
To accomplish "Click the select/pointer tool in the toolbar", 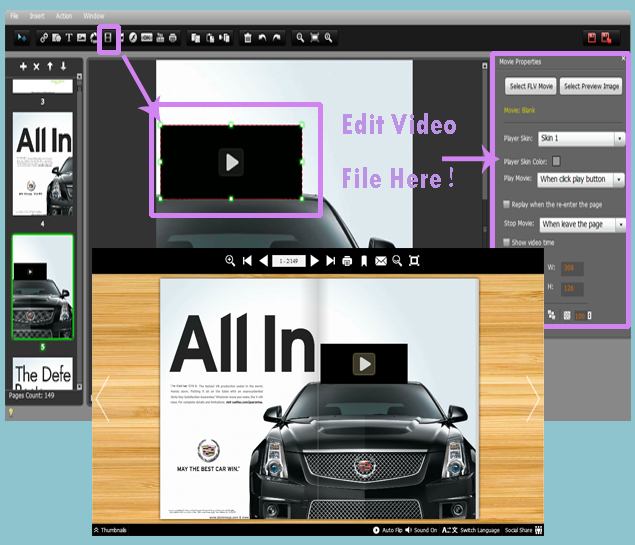I will point(21,38).
